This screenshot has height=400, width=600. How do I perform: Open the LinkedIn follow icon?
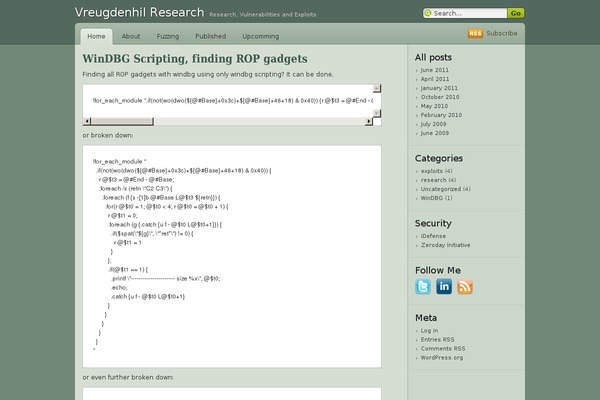click(x=444, y=286)
